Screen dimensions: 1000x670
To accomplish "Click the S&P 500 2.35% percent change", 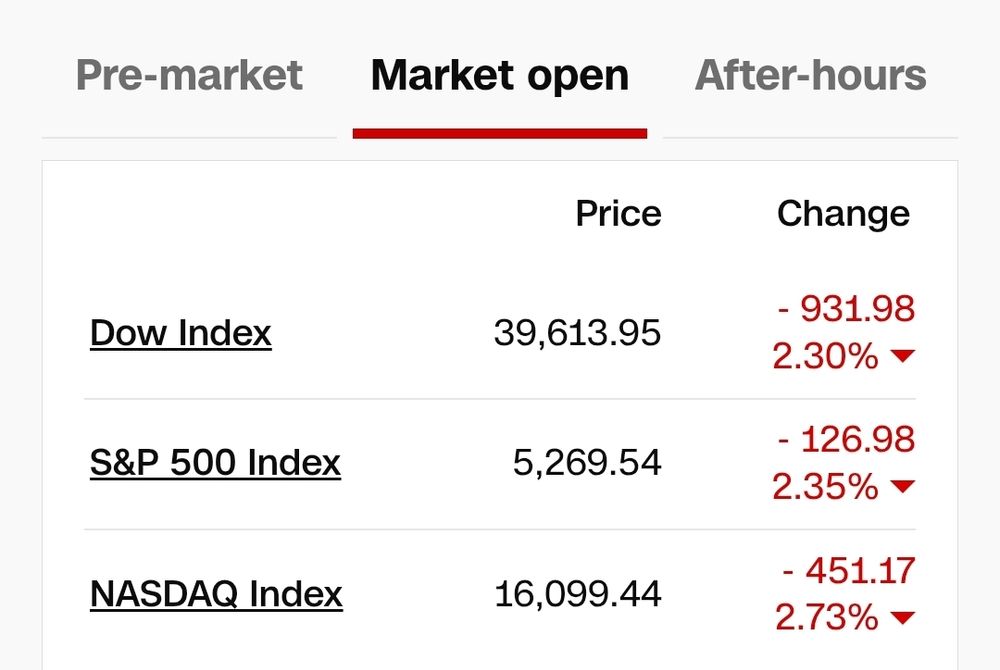I will [825, 487].
